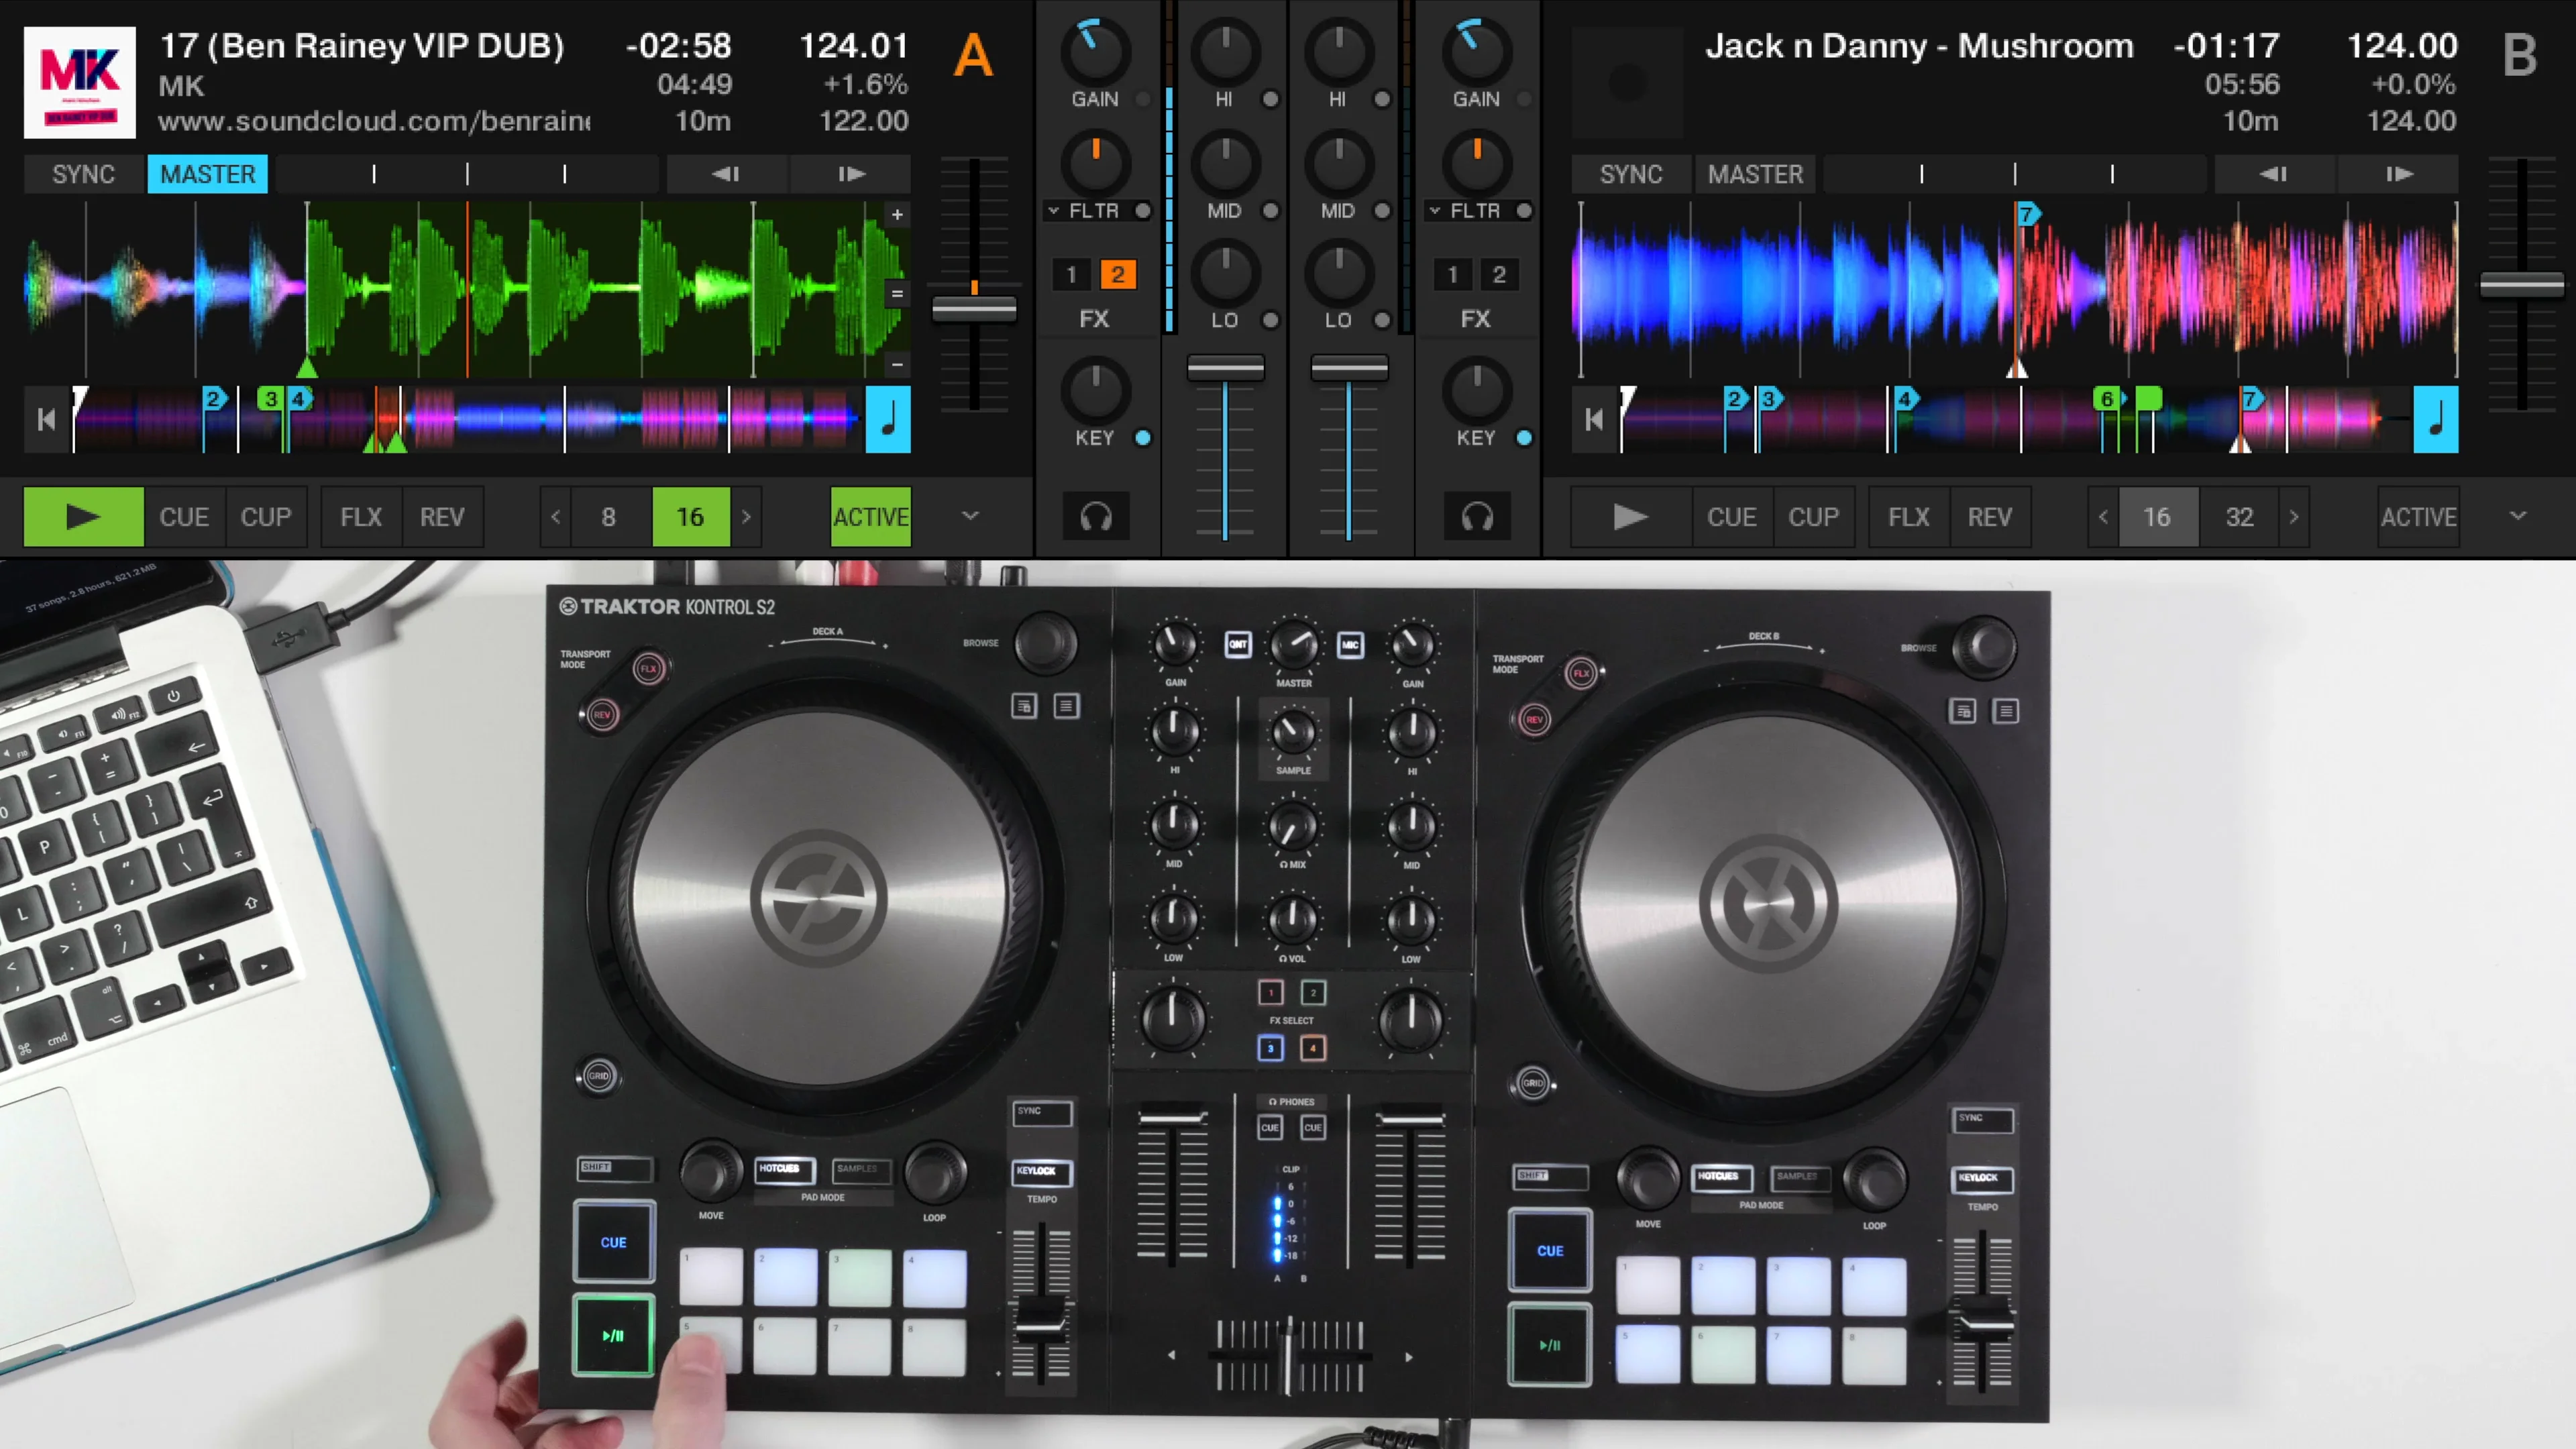Enable SYNC on Deck B
The width and height of the screenshot is (2576, 1449).
(x=1630, y=174)
